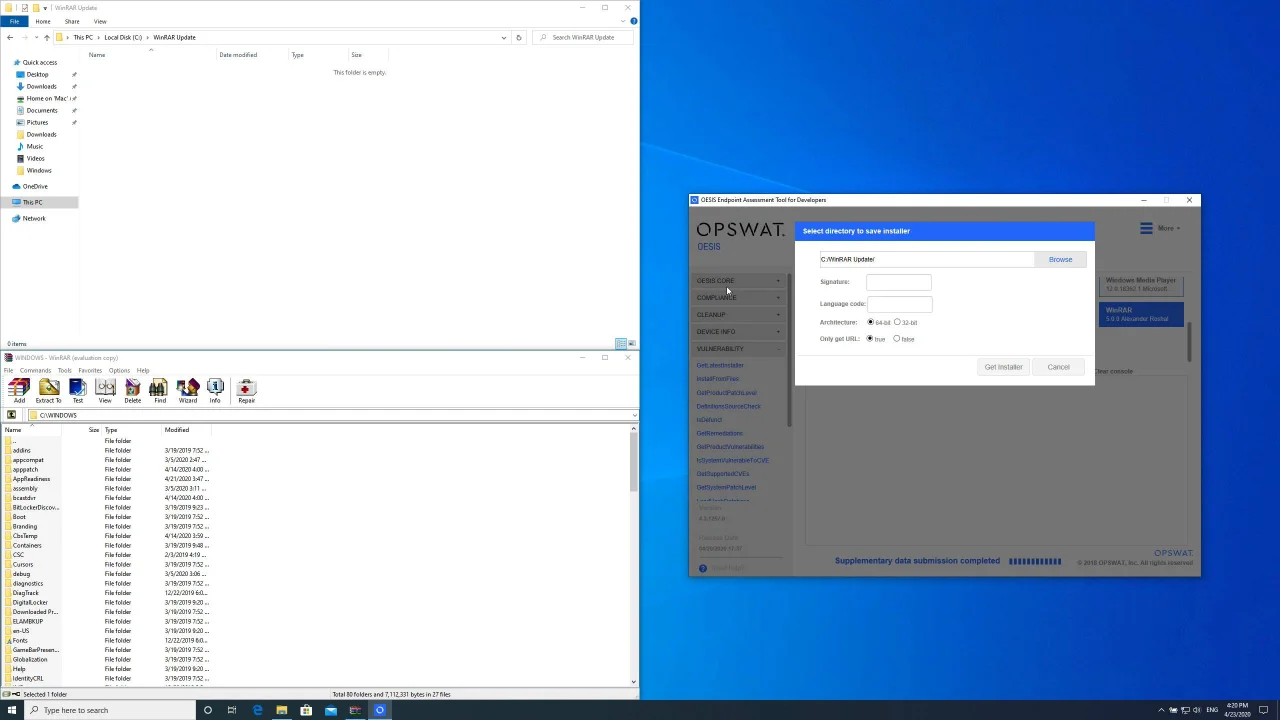1280x720 pixels.
Task: Click the OESIS tool taskbar icon
Action: [x=380, y=710]
